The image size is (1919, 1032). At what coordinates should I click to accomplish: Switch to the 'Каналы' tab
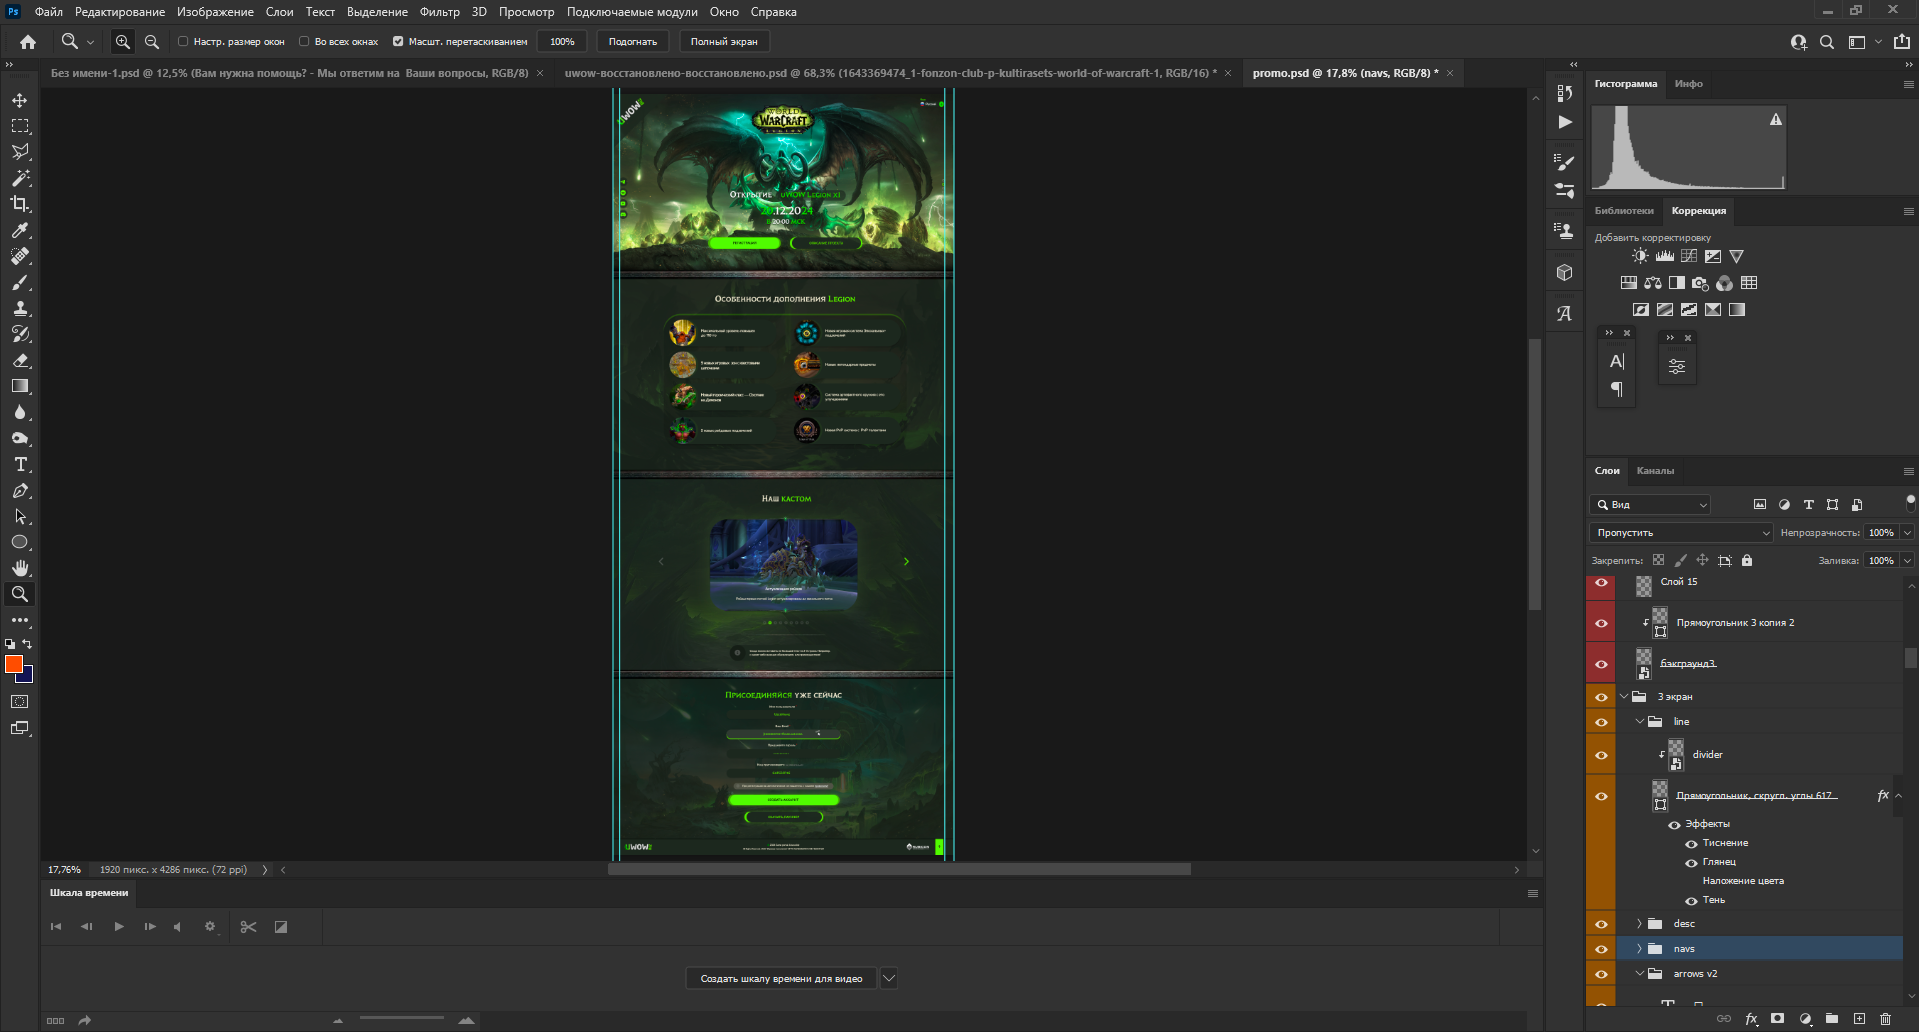pos(1655,471)
